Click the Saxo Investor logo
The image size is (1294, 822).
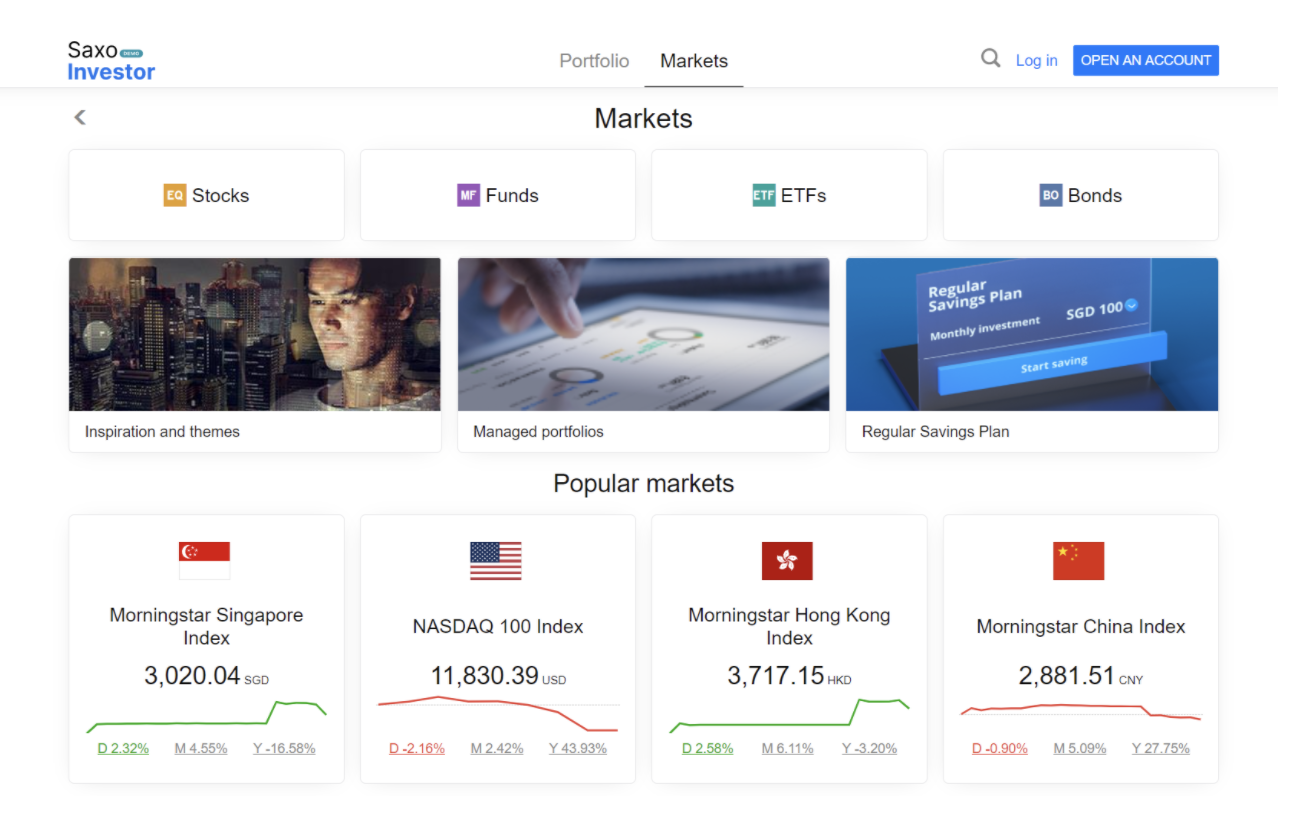point(111,60)
